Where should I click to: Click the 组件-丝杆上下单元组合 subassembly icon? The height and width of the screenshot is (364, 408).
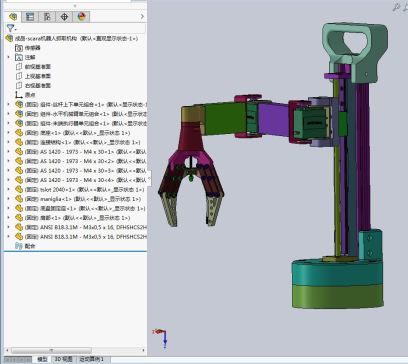(x=19, y=104)
